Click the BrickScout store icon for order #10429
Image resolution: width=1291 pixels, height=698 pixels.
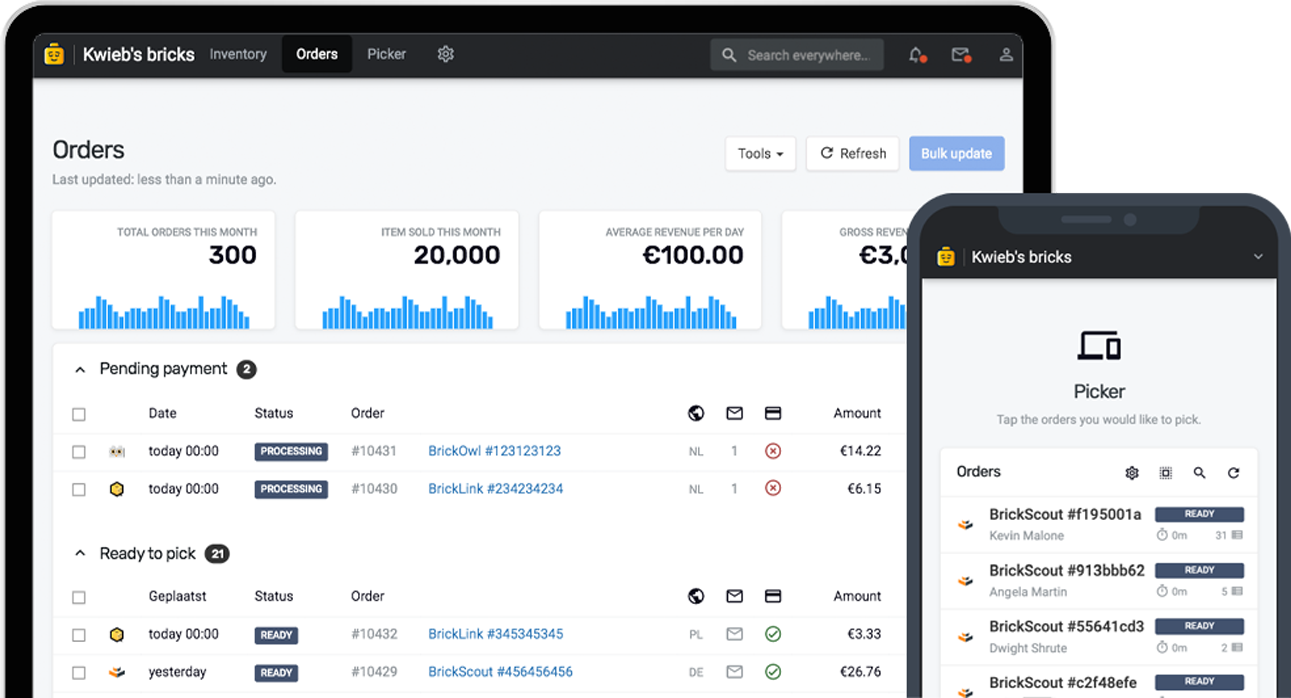117,672
